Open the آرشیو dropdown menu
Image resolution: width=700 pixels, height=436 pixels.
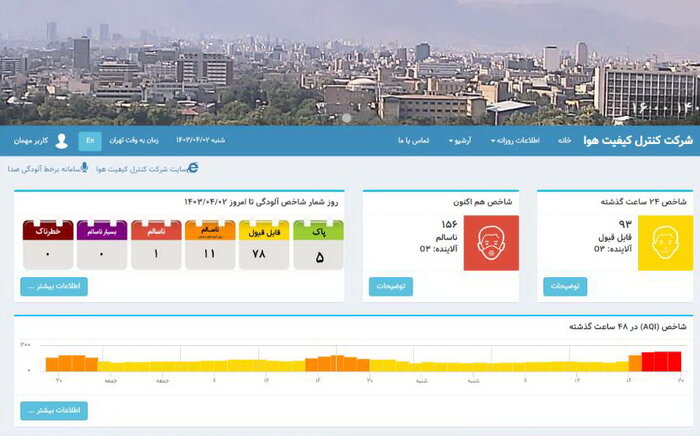coord(460,141)
